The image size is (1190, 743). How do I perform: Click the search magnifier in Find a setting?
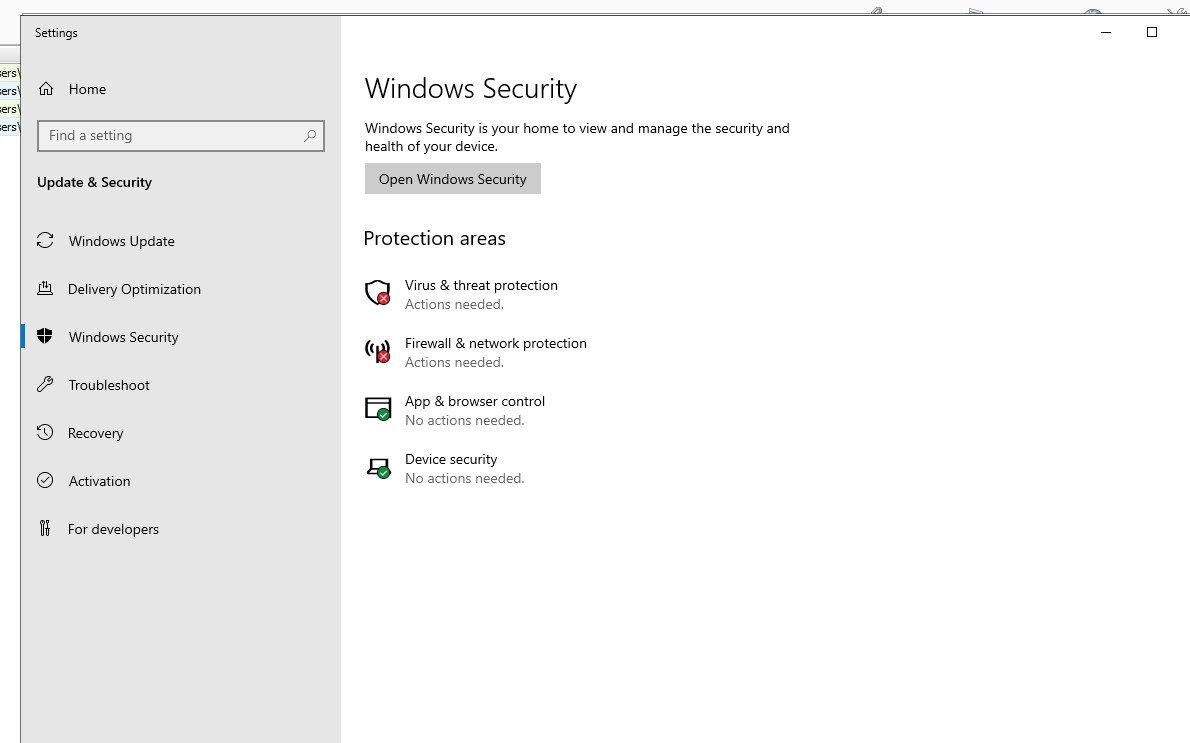pyautogui.click(x=310, y=136)
